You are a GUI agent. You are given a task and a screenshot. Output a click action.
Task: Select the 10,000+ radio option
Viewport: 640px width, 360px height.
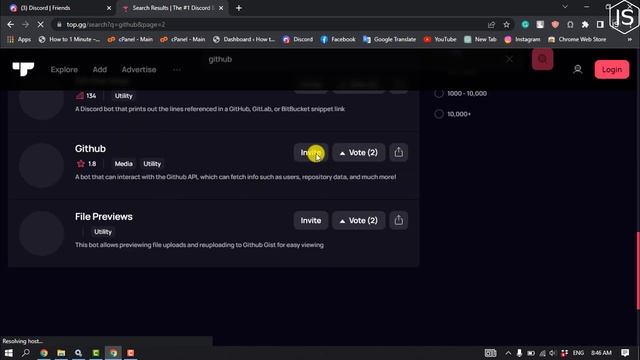pos(439,114)
